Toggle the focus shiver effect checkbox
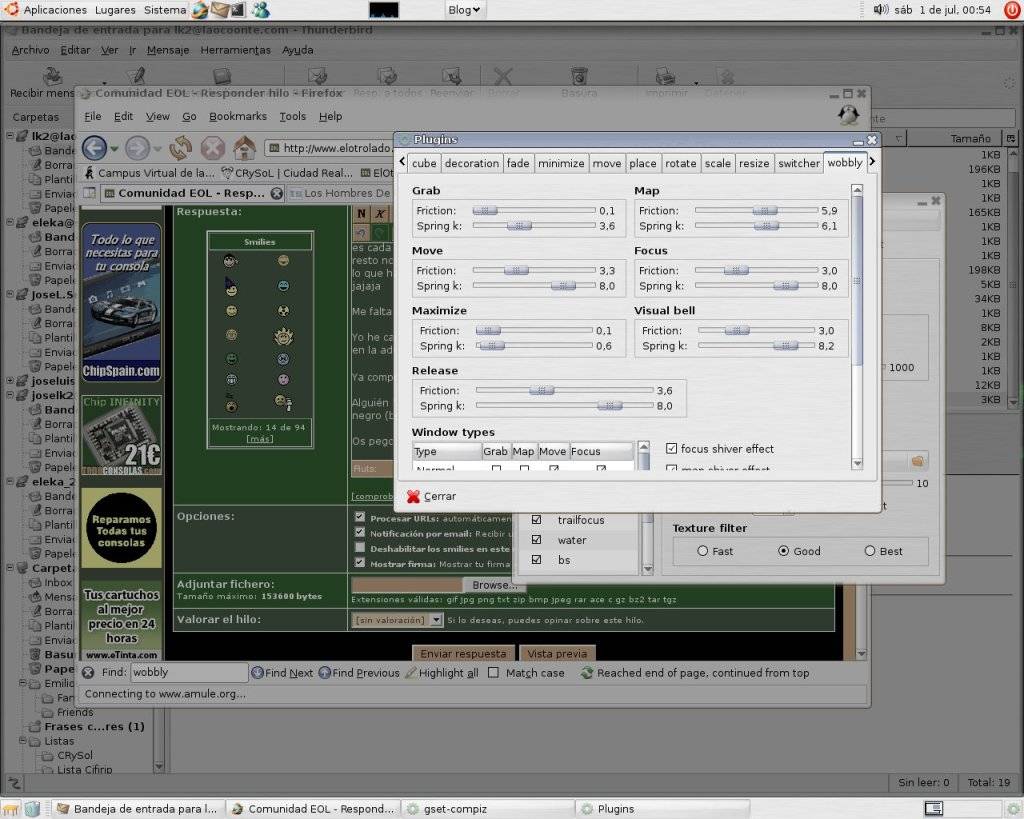 coord(671,449)
